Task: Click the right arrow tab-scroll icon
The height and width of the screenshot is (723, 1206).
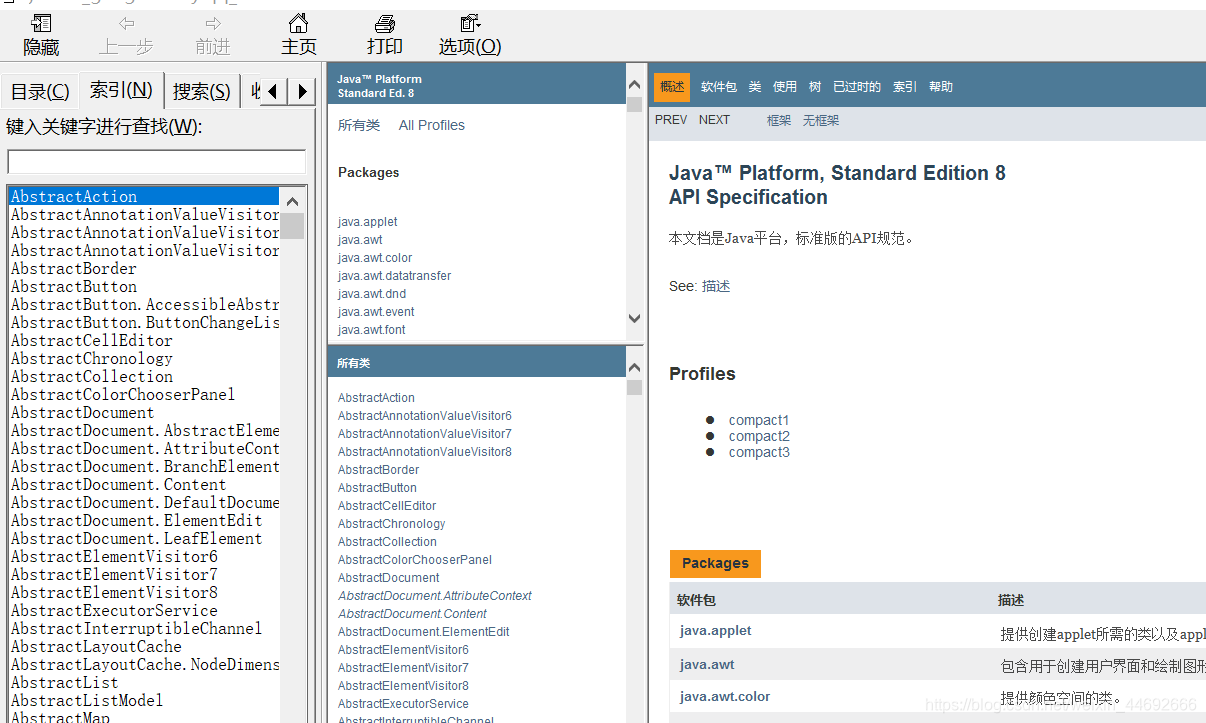Action: 302,90
